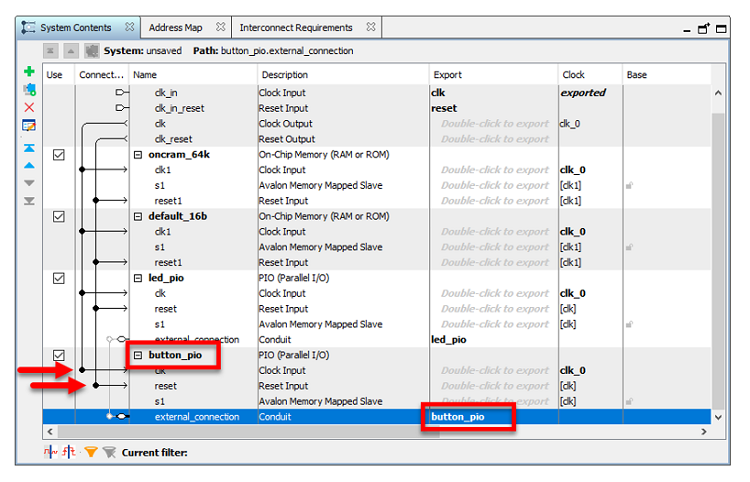Click the reset domain display icon at bottom

coord(69,451)
